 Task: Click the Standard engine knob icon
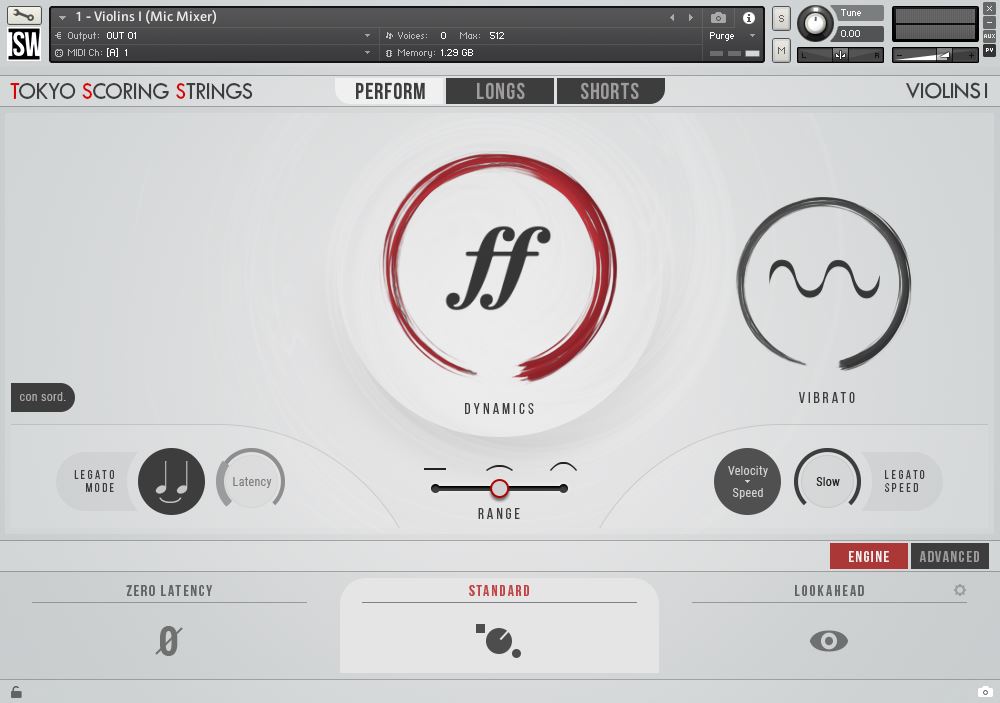click(499, 640)
